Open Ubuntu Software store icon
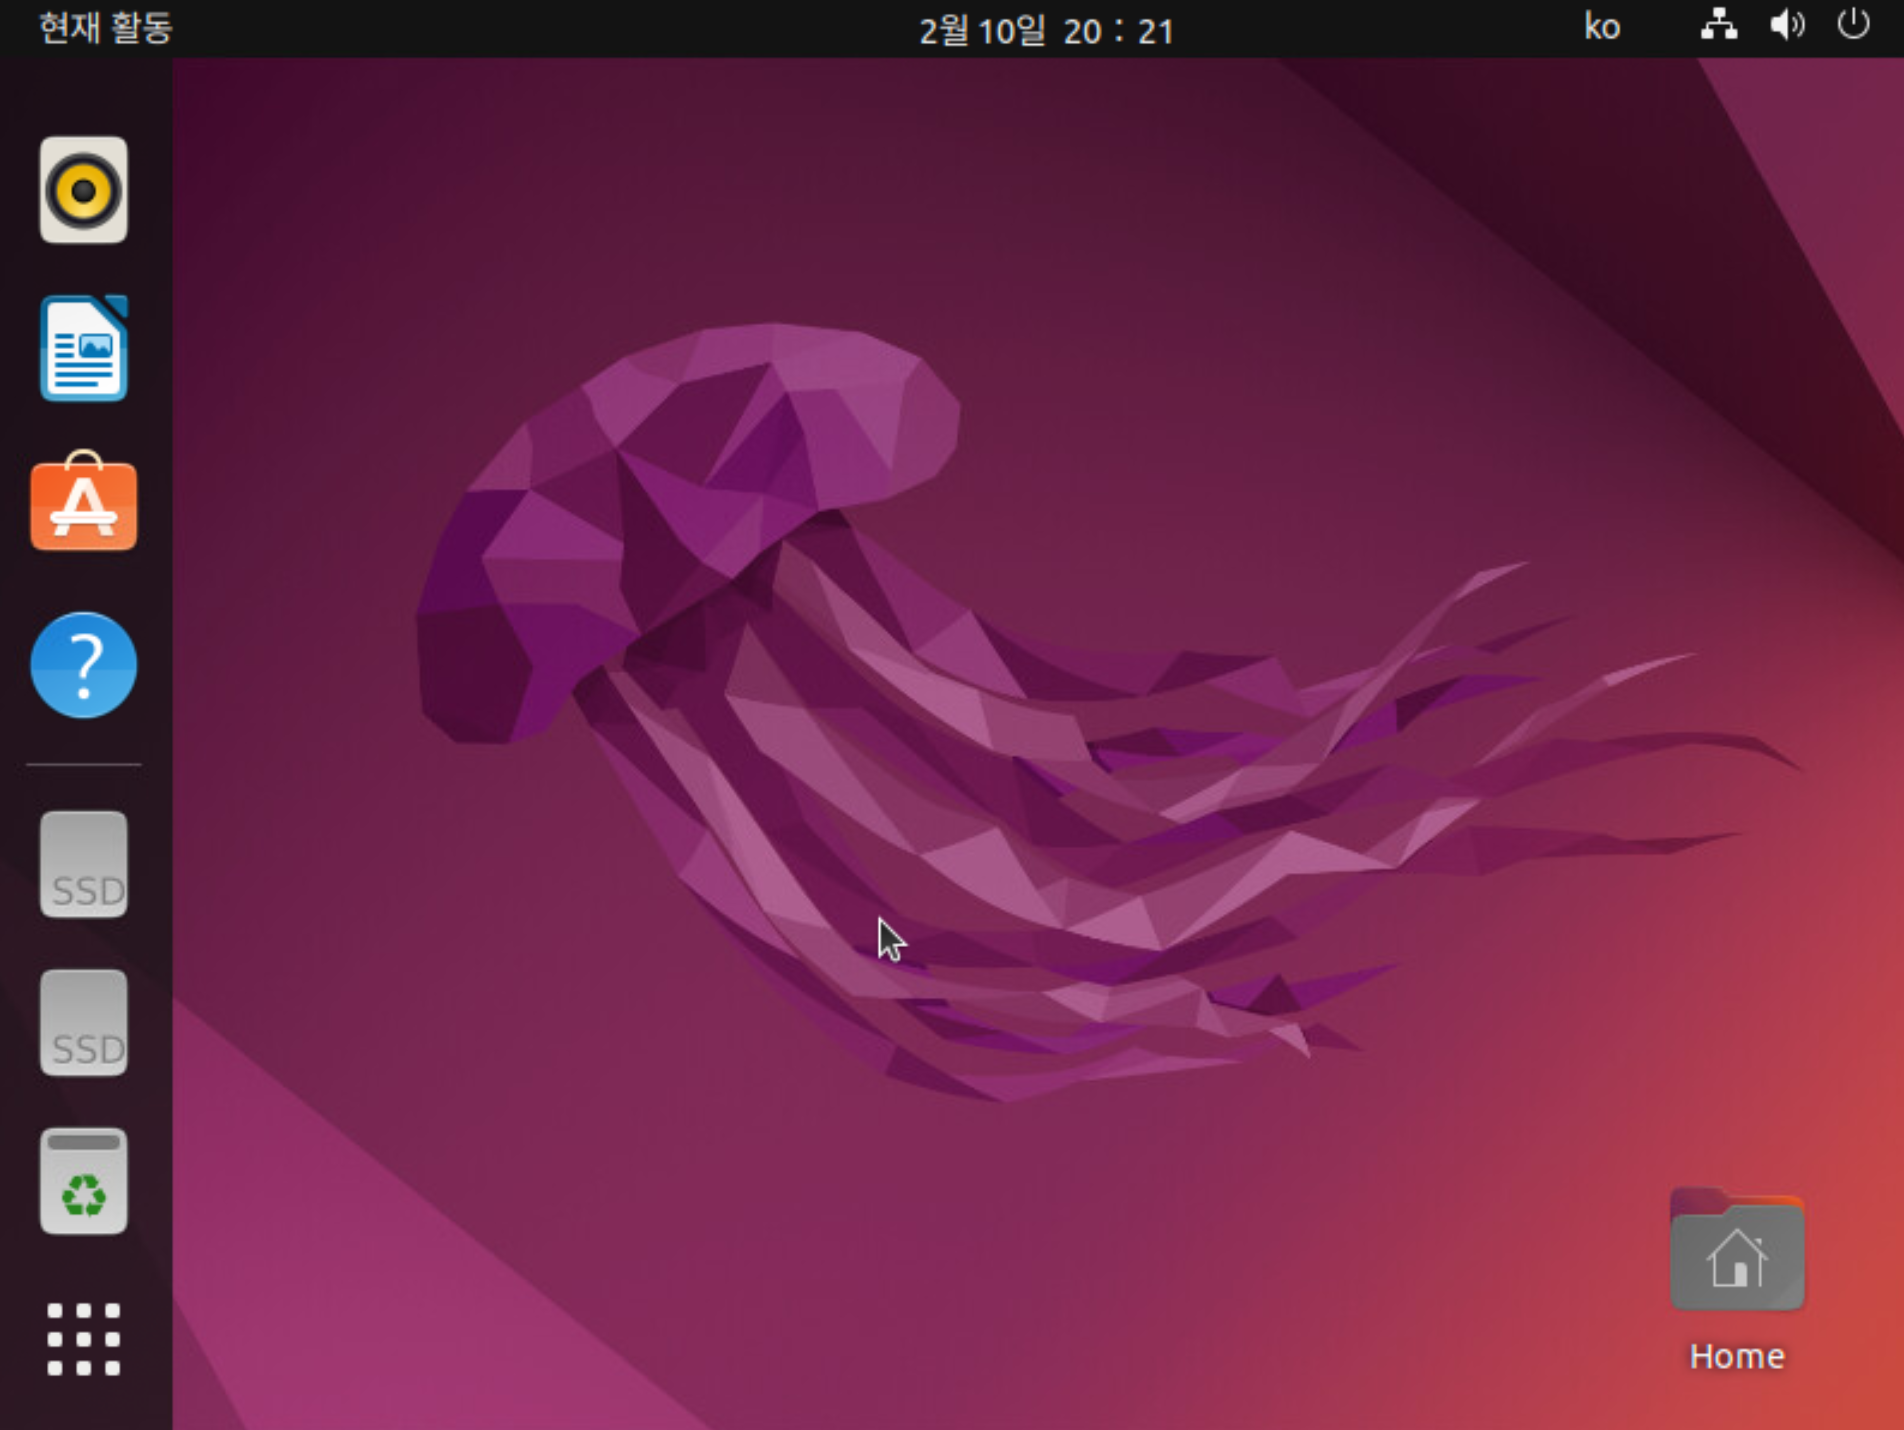 pos(84,502)
